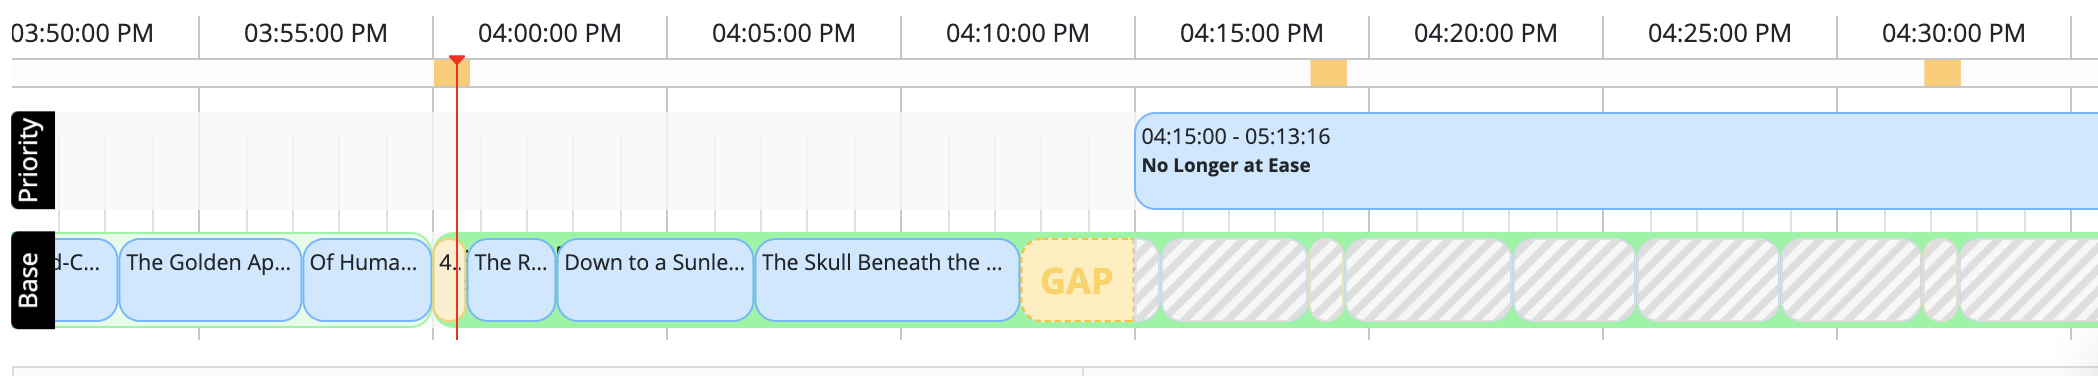Click orange marker after 04:15:00 PM
This screenshot has height=376, width=2098.
click(x=1329, y=73)
